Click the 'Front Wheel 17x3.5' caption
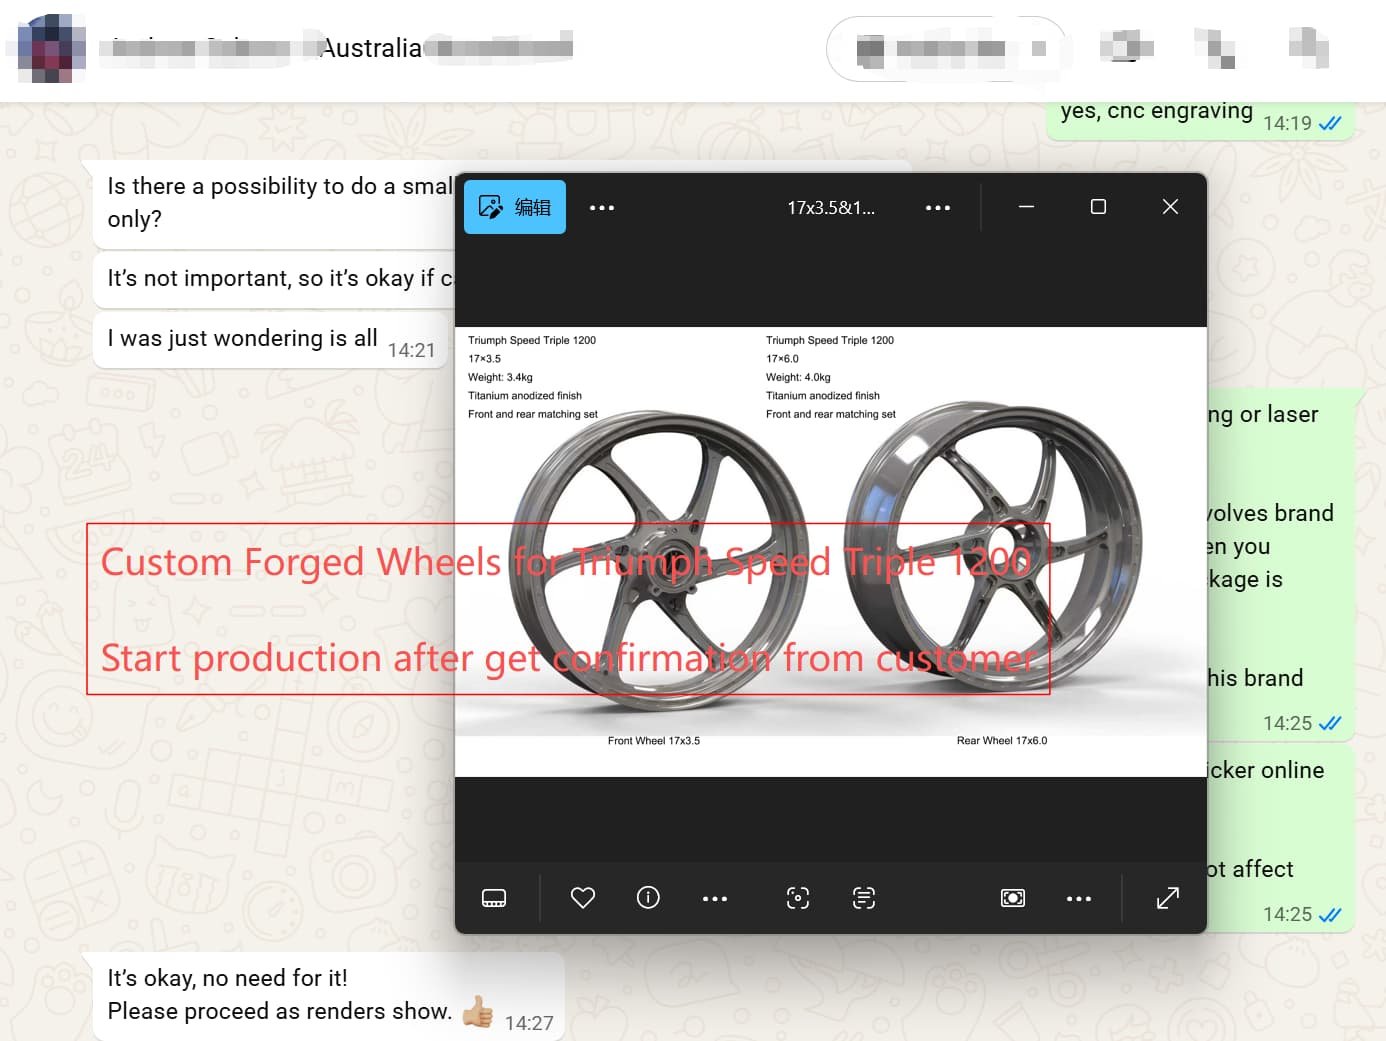 point(654,741)
